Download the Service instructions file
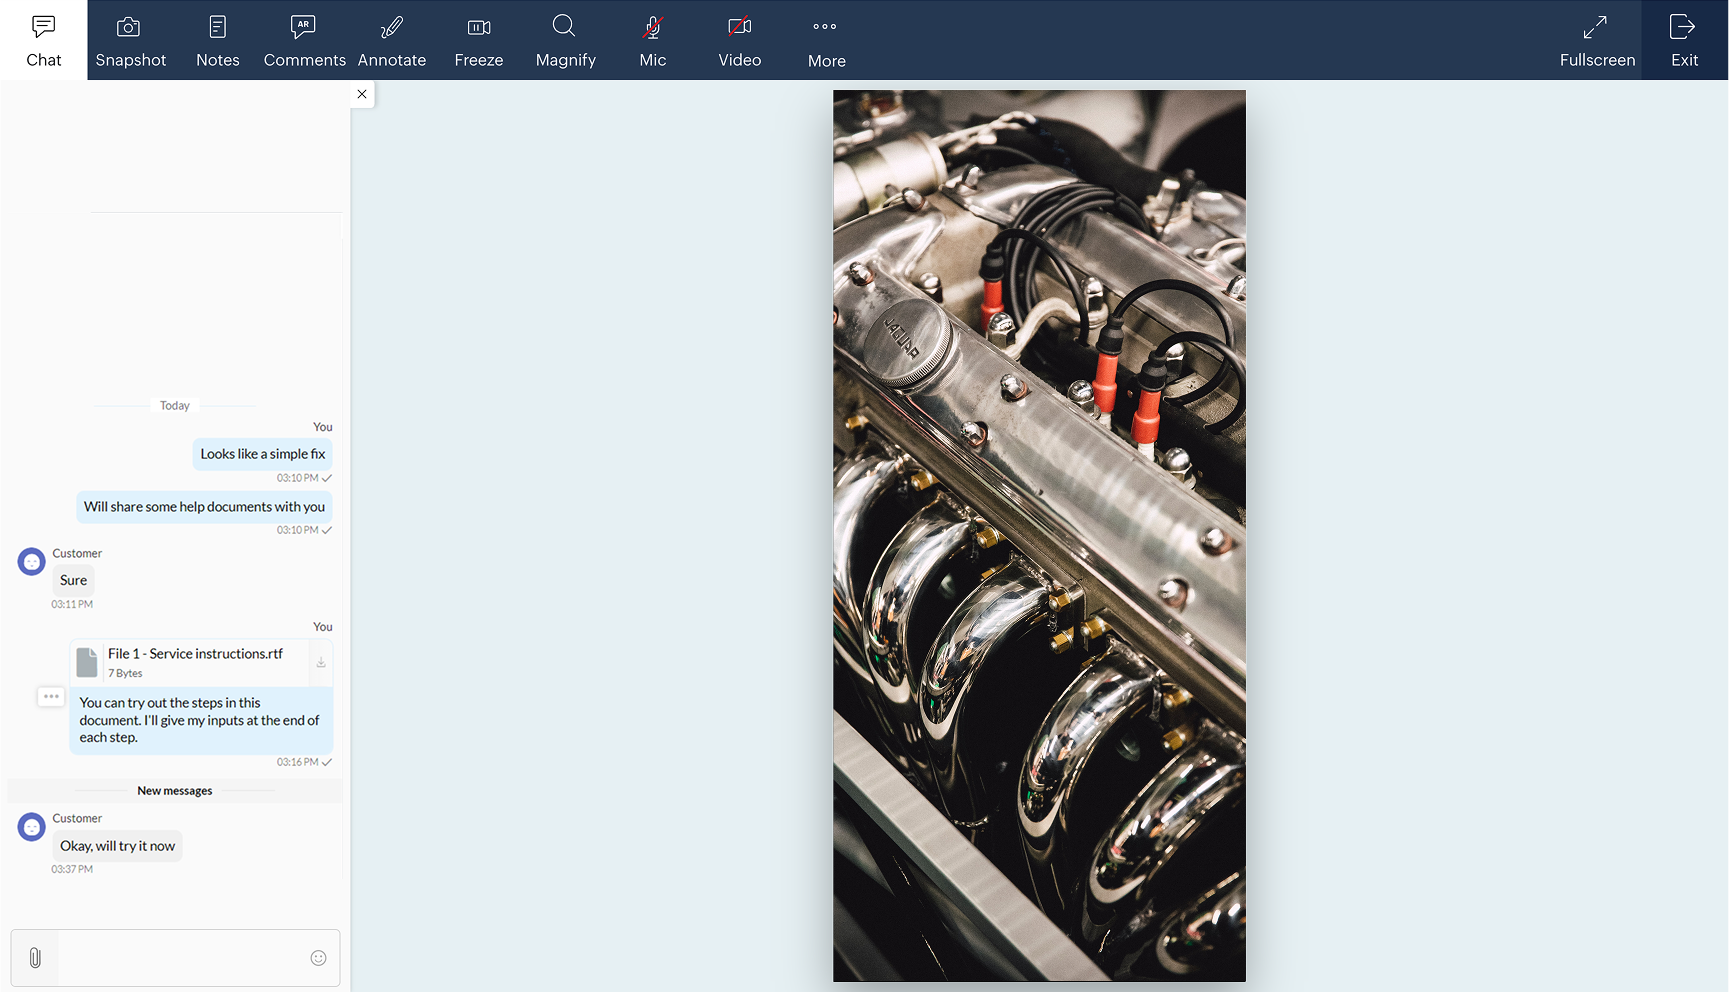 (x=321, y=663)
